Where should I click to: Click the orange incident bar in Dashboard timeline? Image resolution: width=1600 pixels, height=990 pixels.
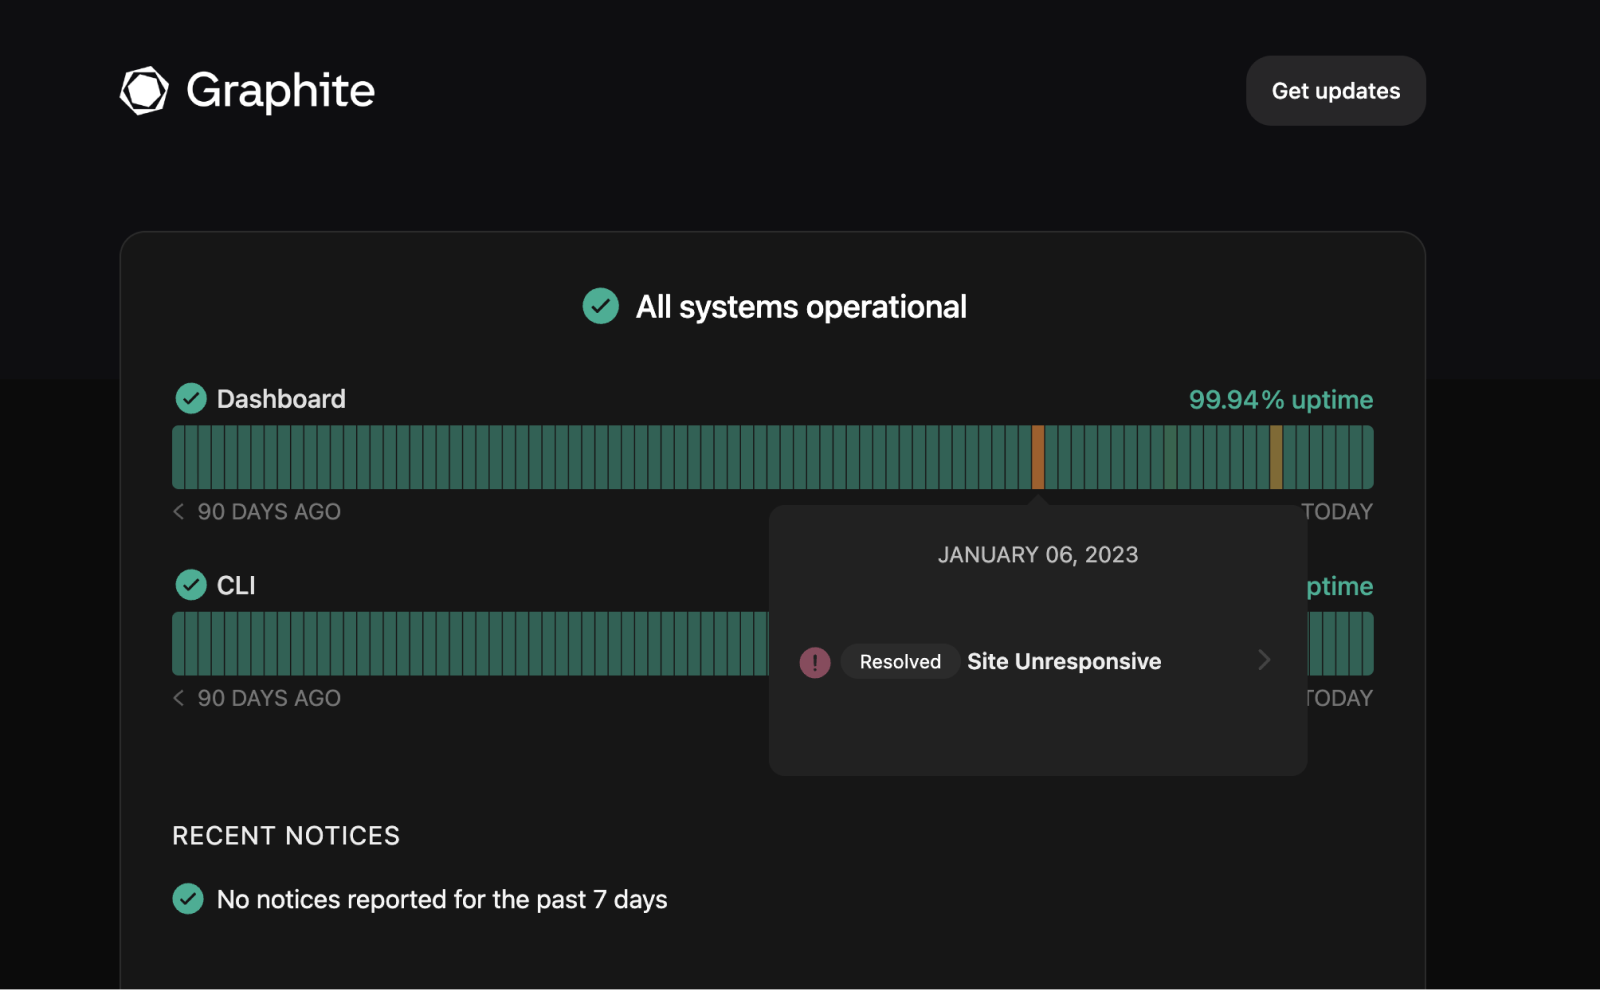[x=1038, y=457]
